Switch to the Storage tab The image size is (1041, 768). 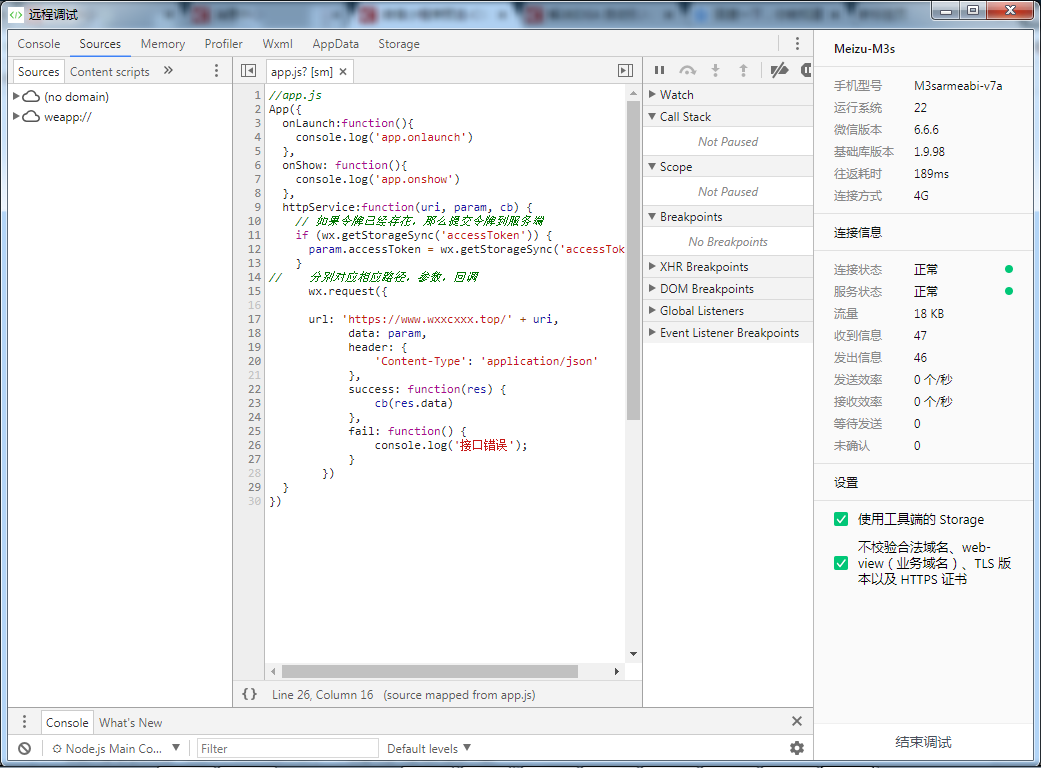pos(399,44)
